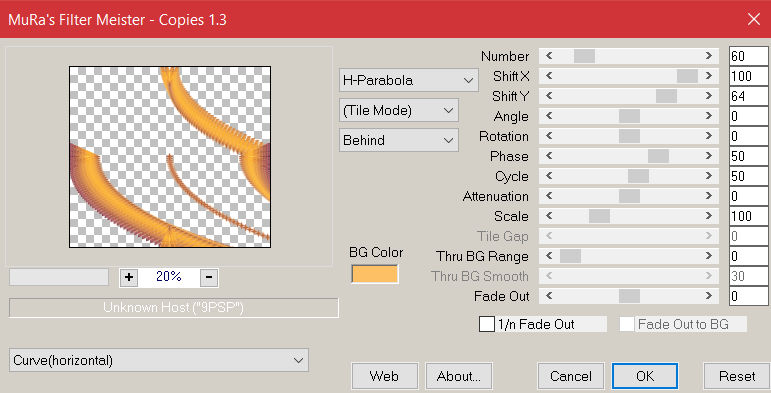
Task: Toggle the Fade Out to BG checkbox
Action: [627, 324]
